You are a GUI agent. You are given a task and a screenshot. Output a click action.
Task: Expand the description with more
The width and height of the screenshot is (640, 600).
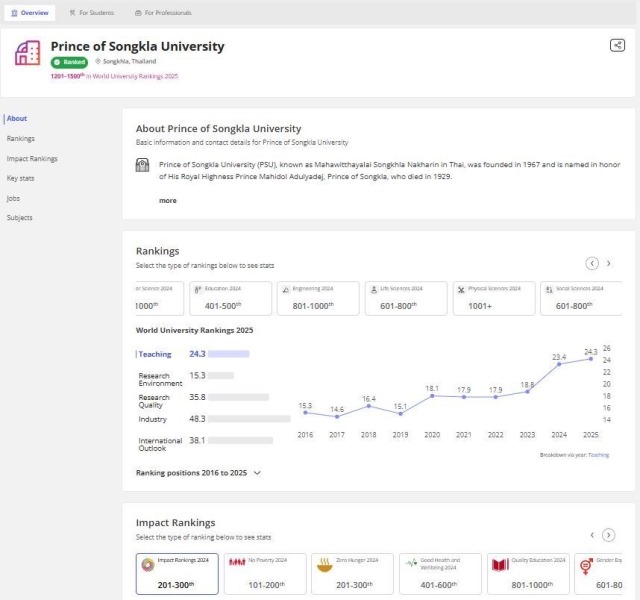point(168,200)
